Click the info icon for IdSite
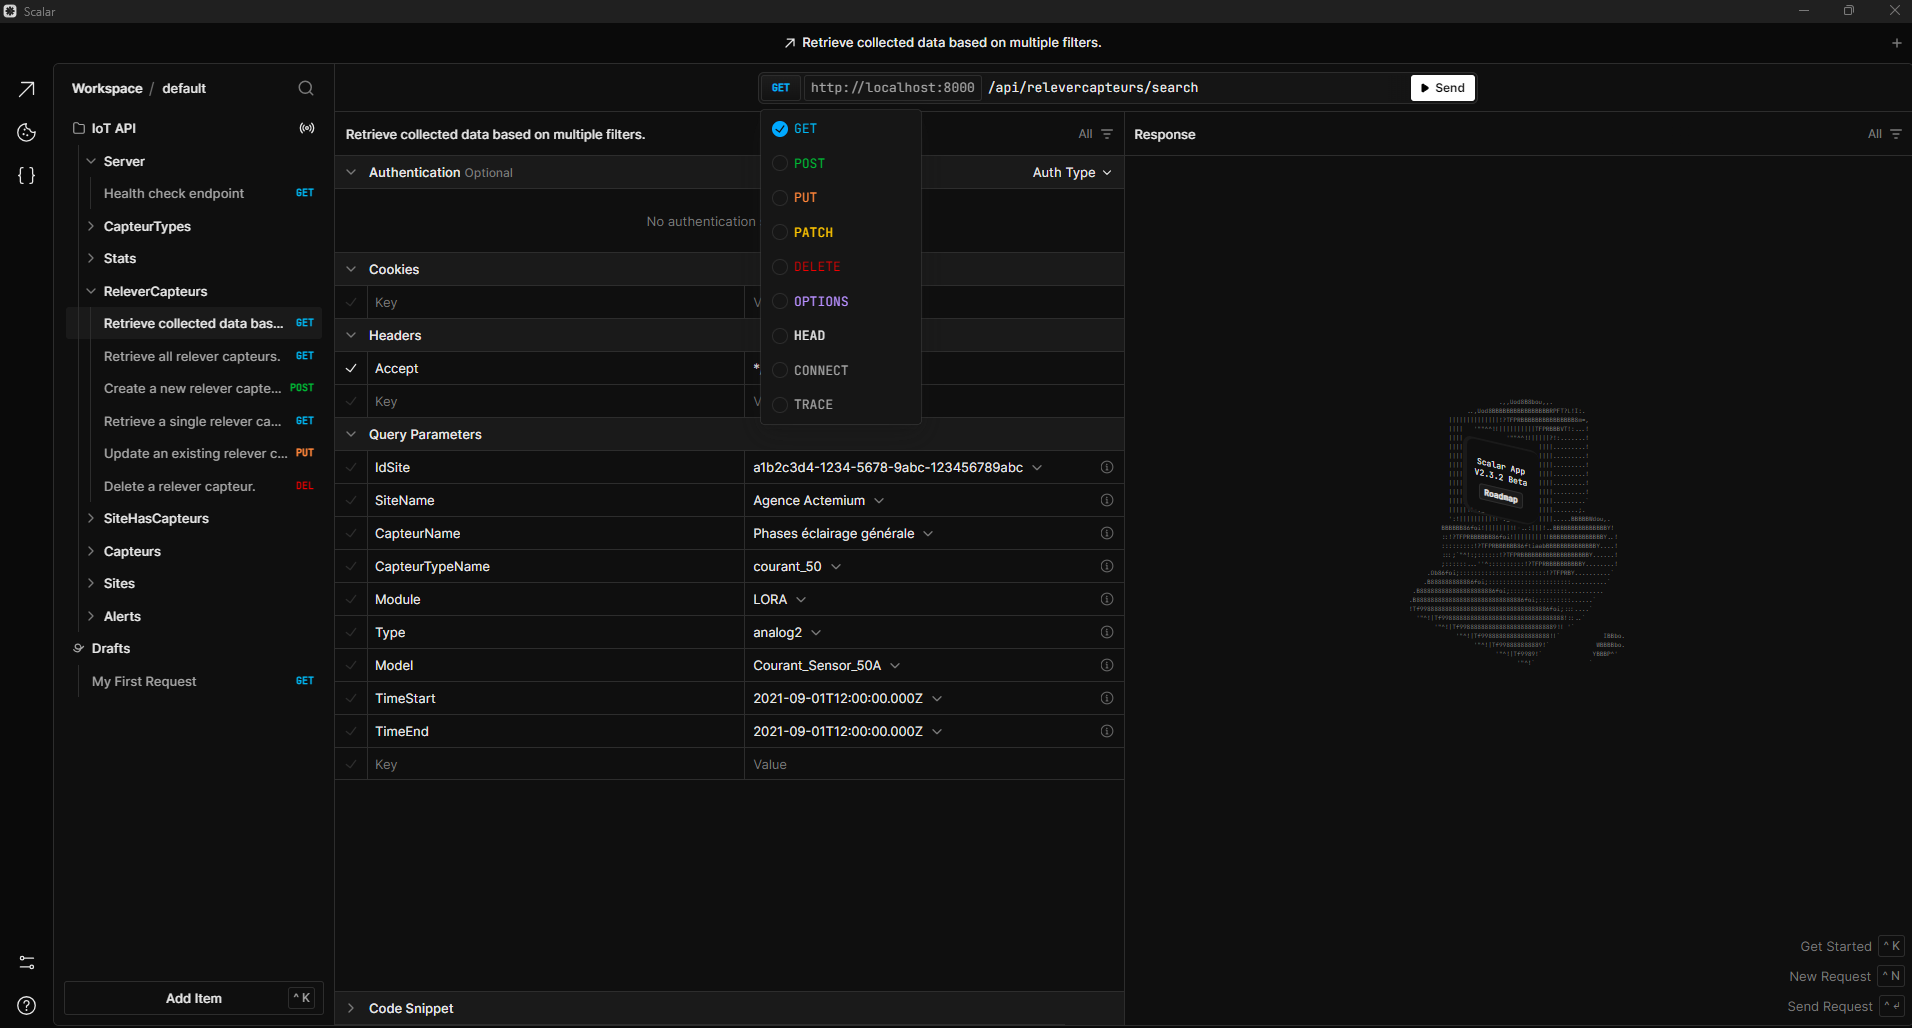Screen dimensions: 1912x1028 1107,467
